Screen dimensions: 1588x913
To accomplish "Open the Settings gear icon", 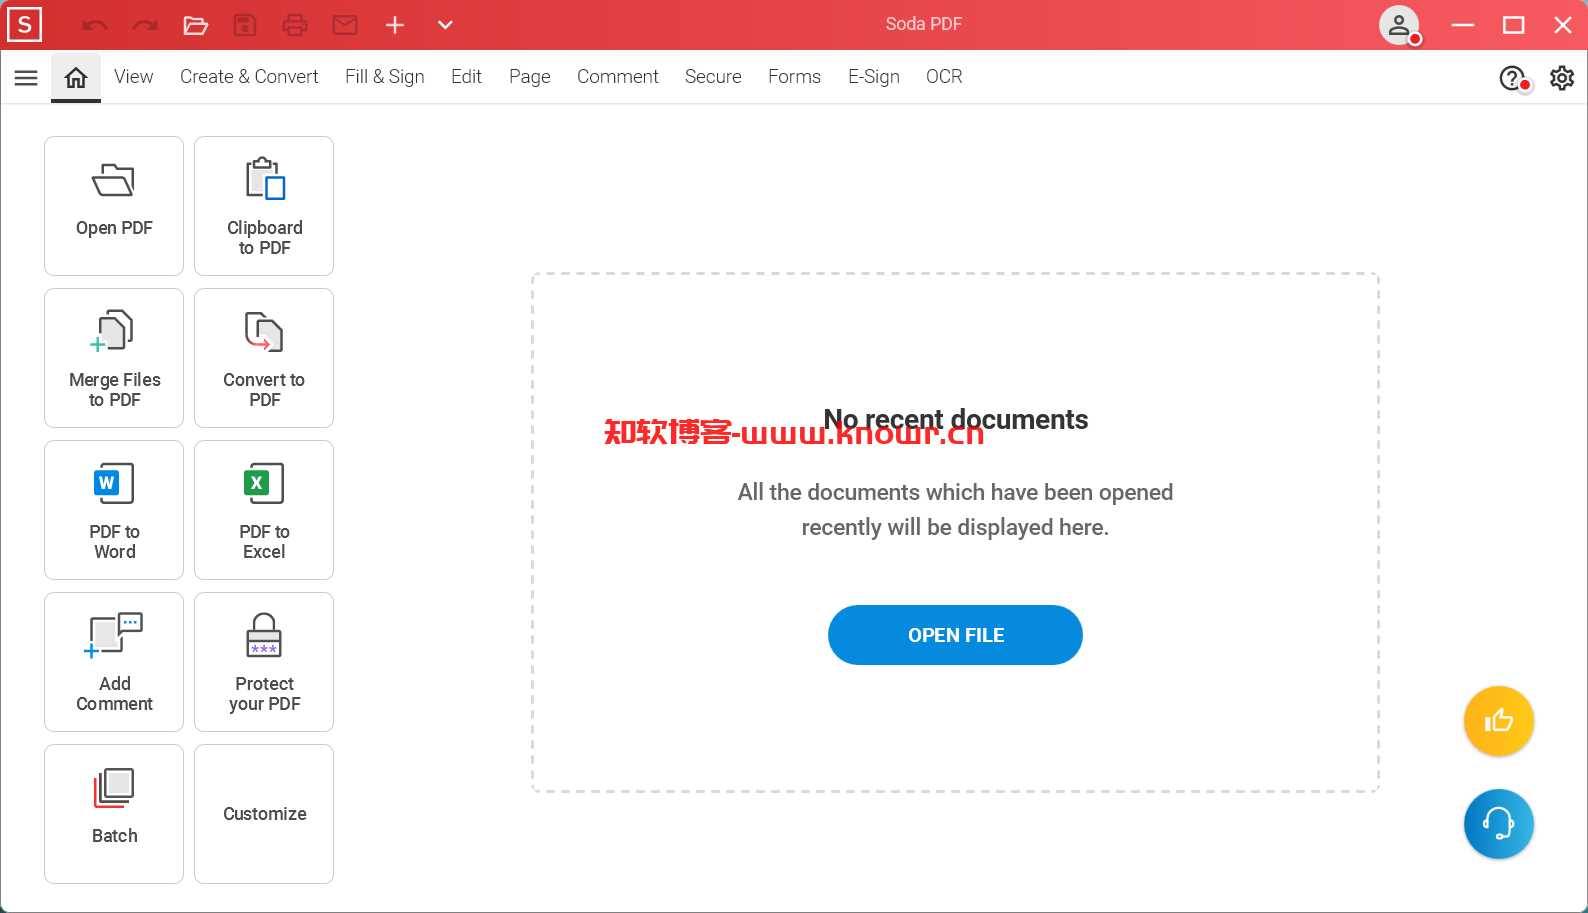I will [x=1562, y=78].
